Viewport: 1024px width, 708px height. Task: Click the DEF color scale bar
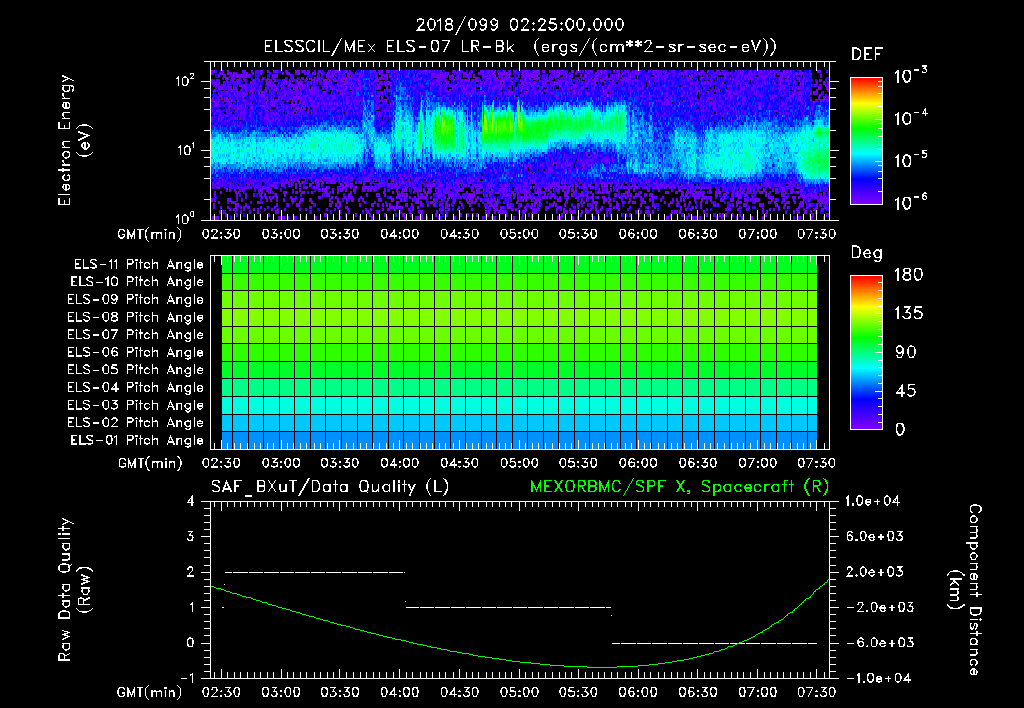866,141
